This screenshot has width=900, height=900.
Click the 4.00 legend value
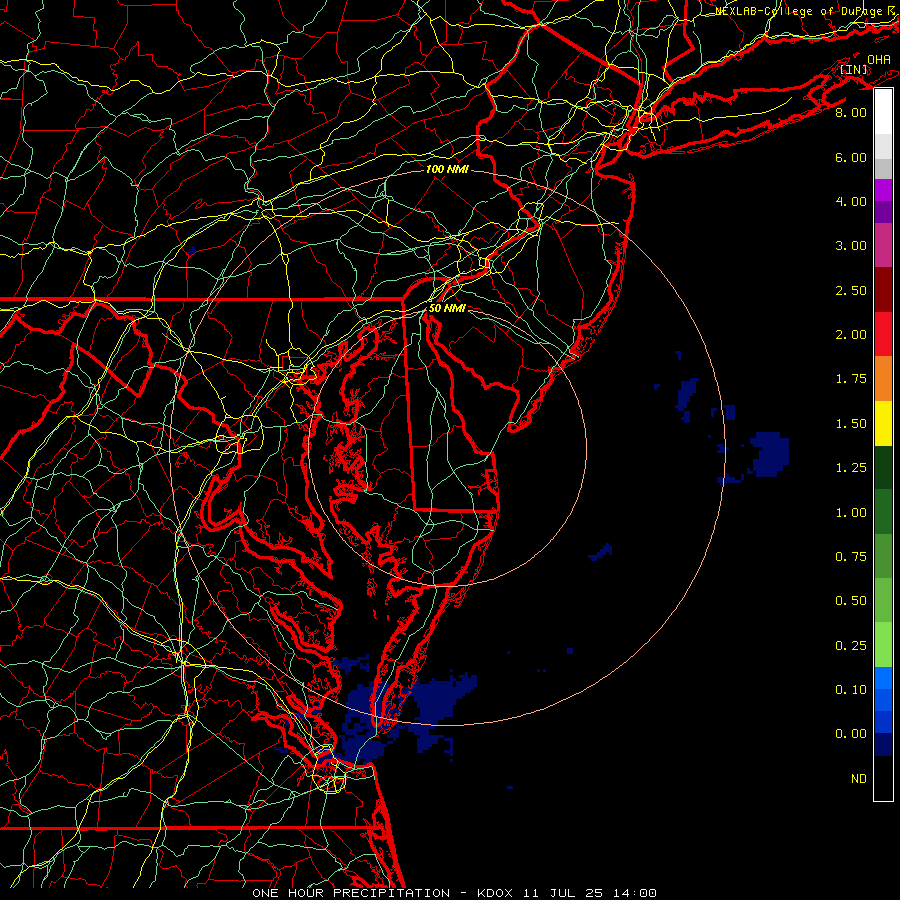click(x=851, y=201)
